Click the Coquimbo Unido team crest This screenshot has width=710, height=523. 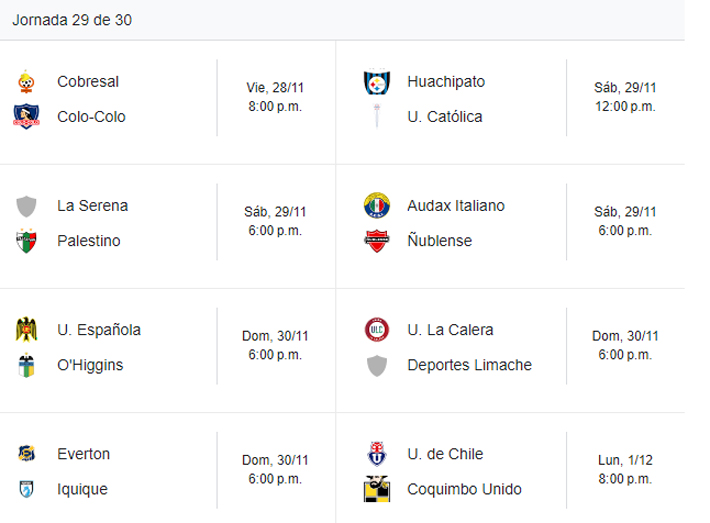376,490
